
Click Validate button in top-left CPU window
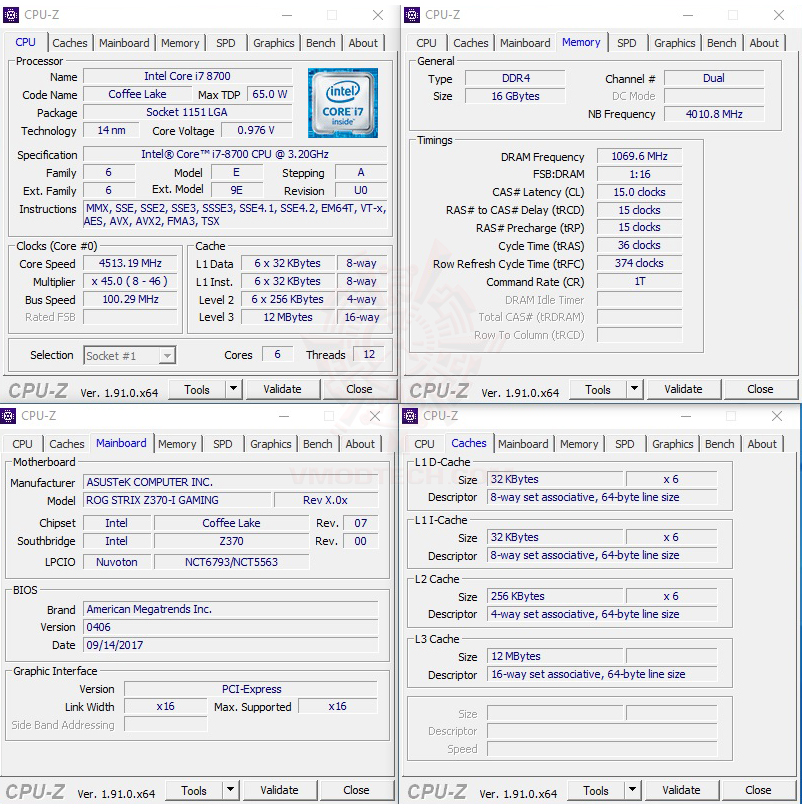(282, 389)
